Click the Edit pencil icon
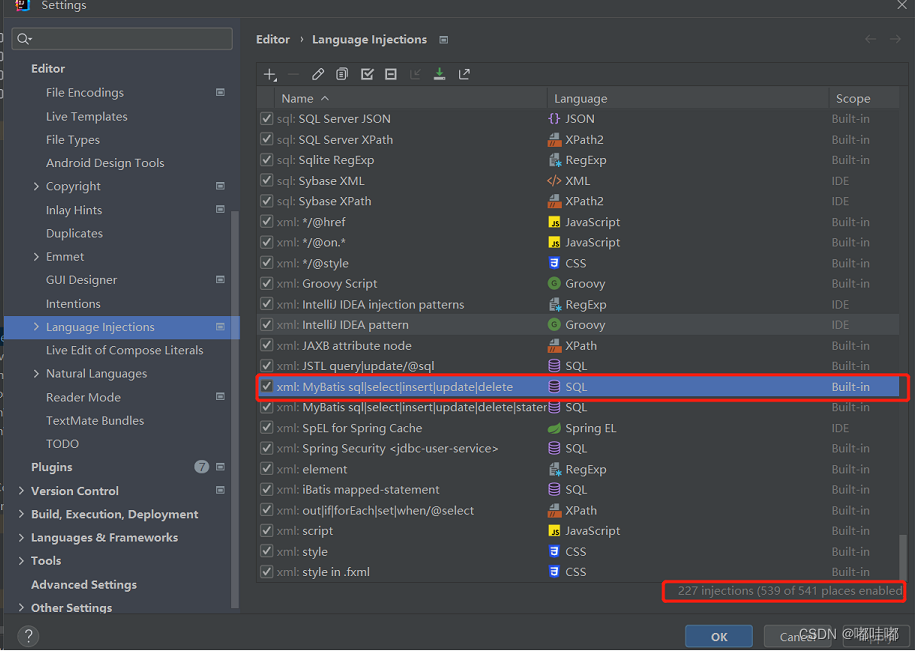The width and height of the screenshot is (915, 651). [x=317, y=74]
